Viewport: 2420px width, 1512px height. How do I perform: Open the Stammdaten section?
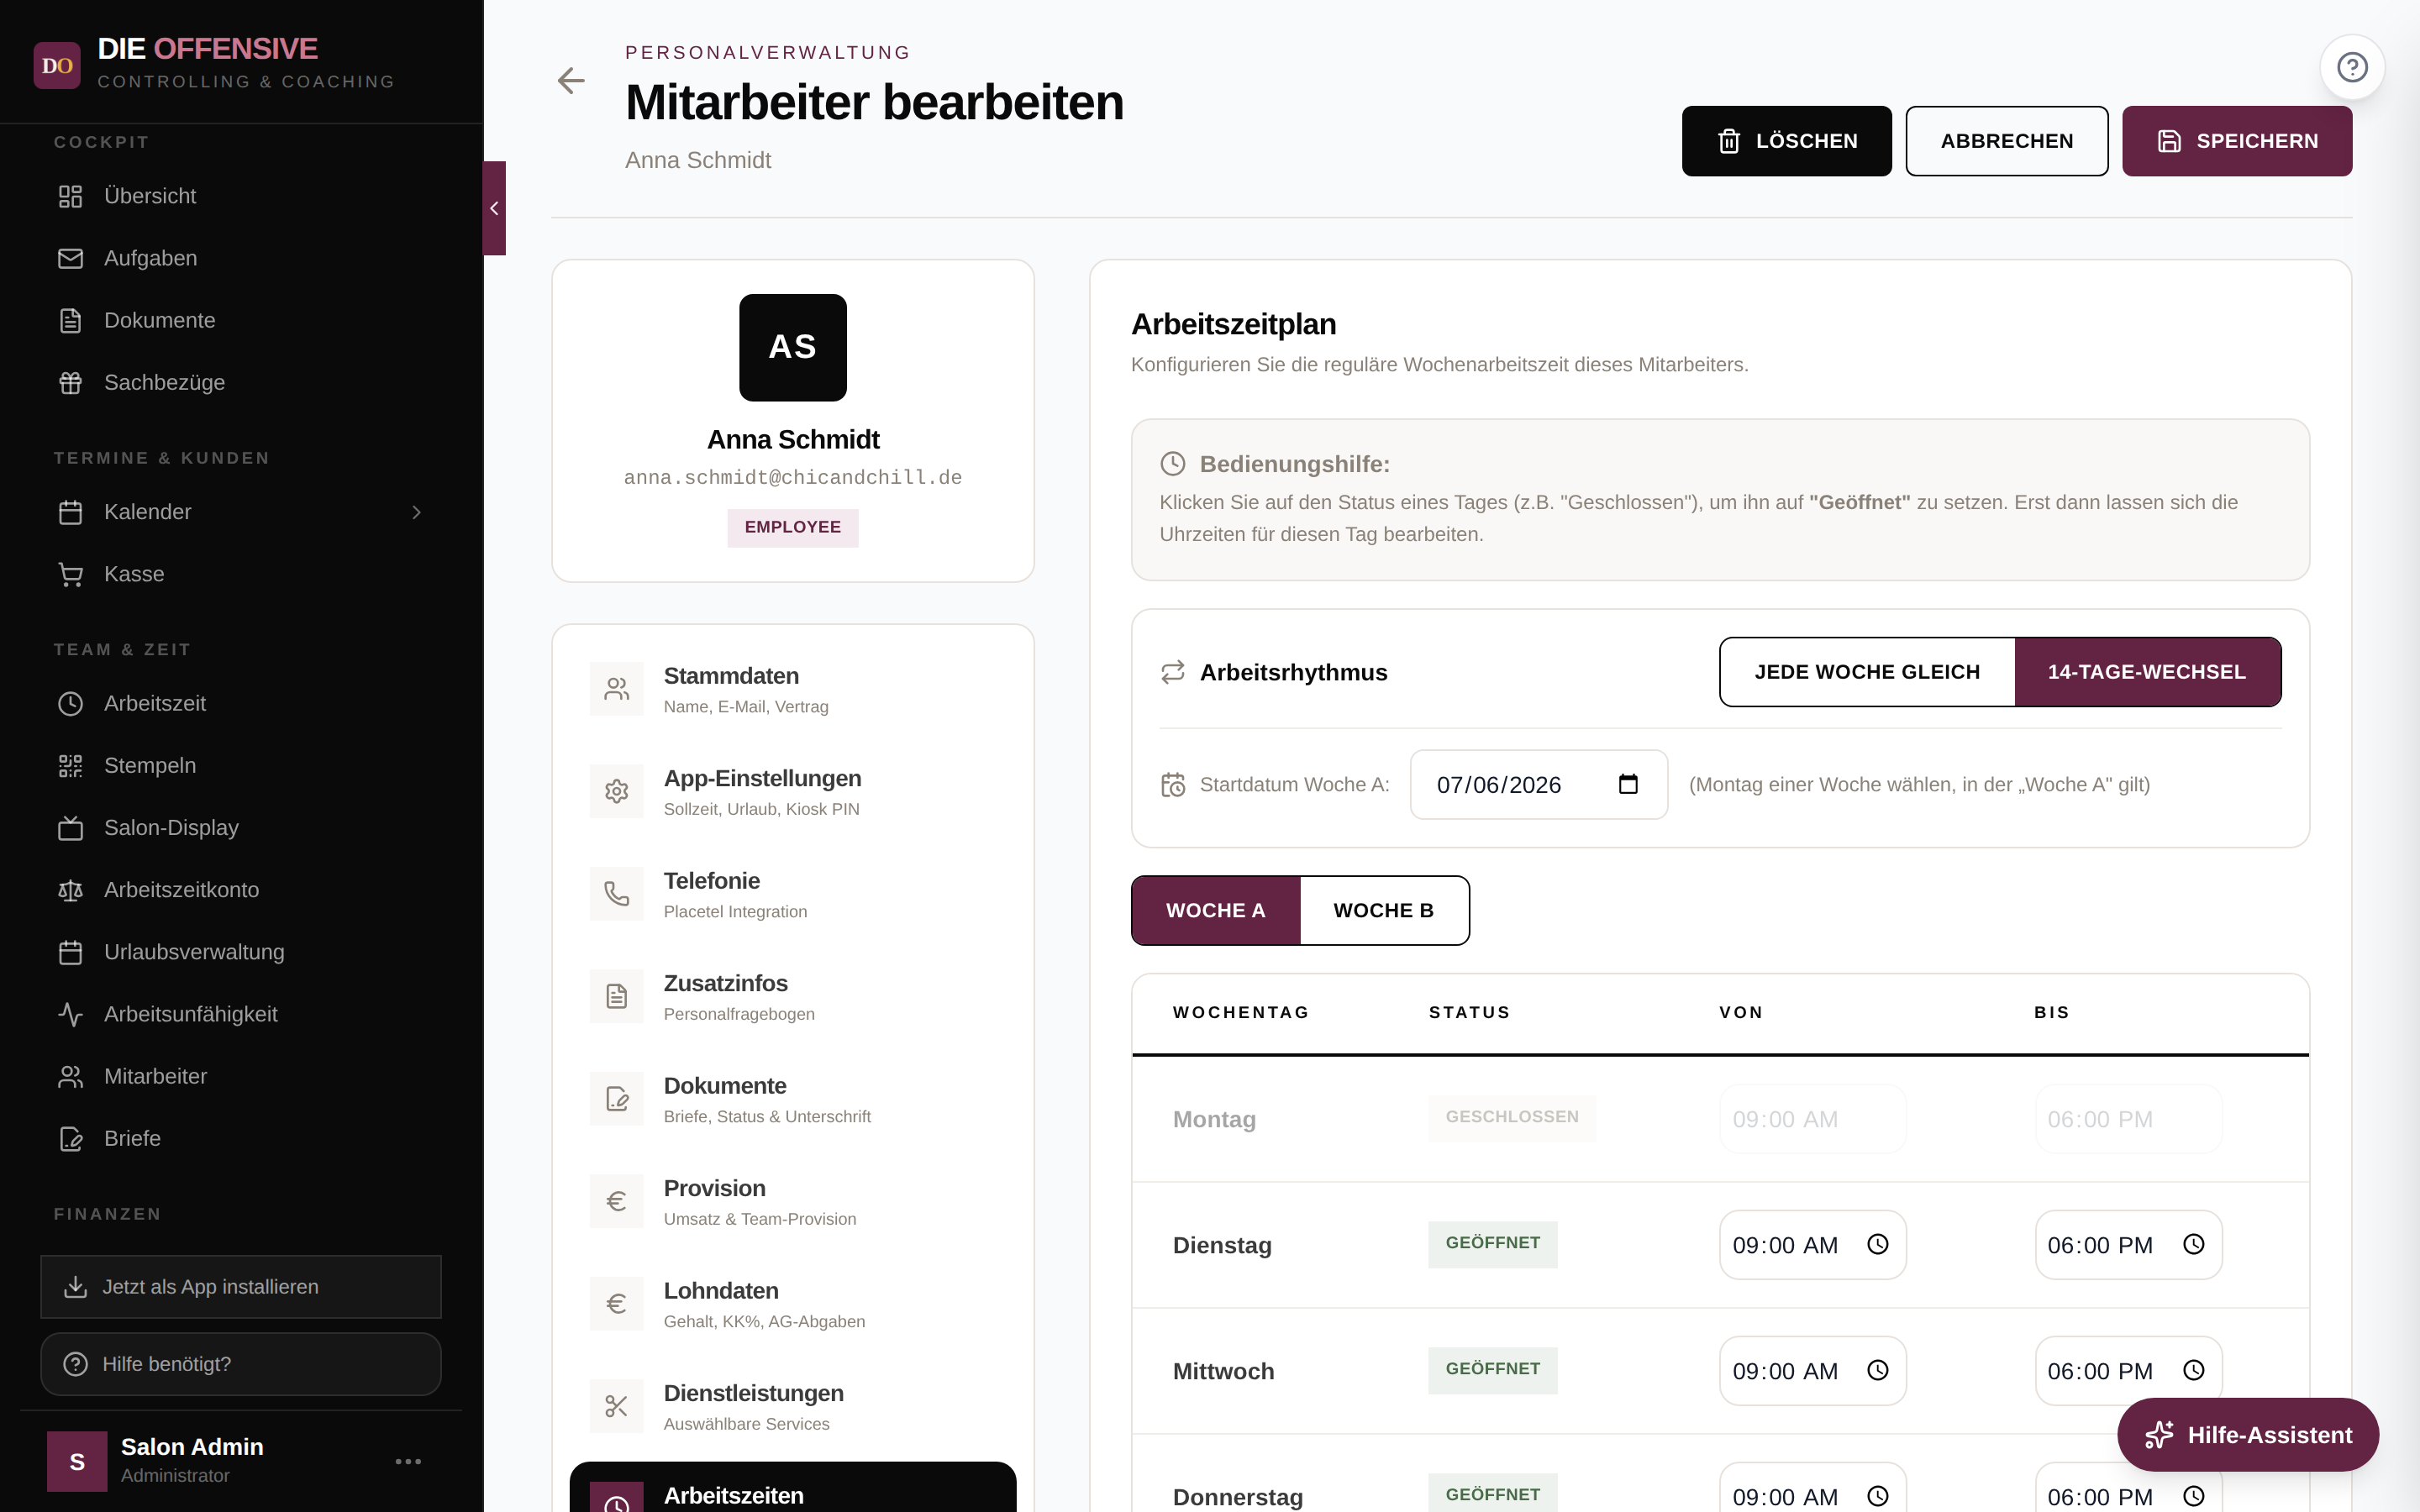[x=792, y=689]
